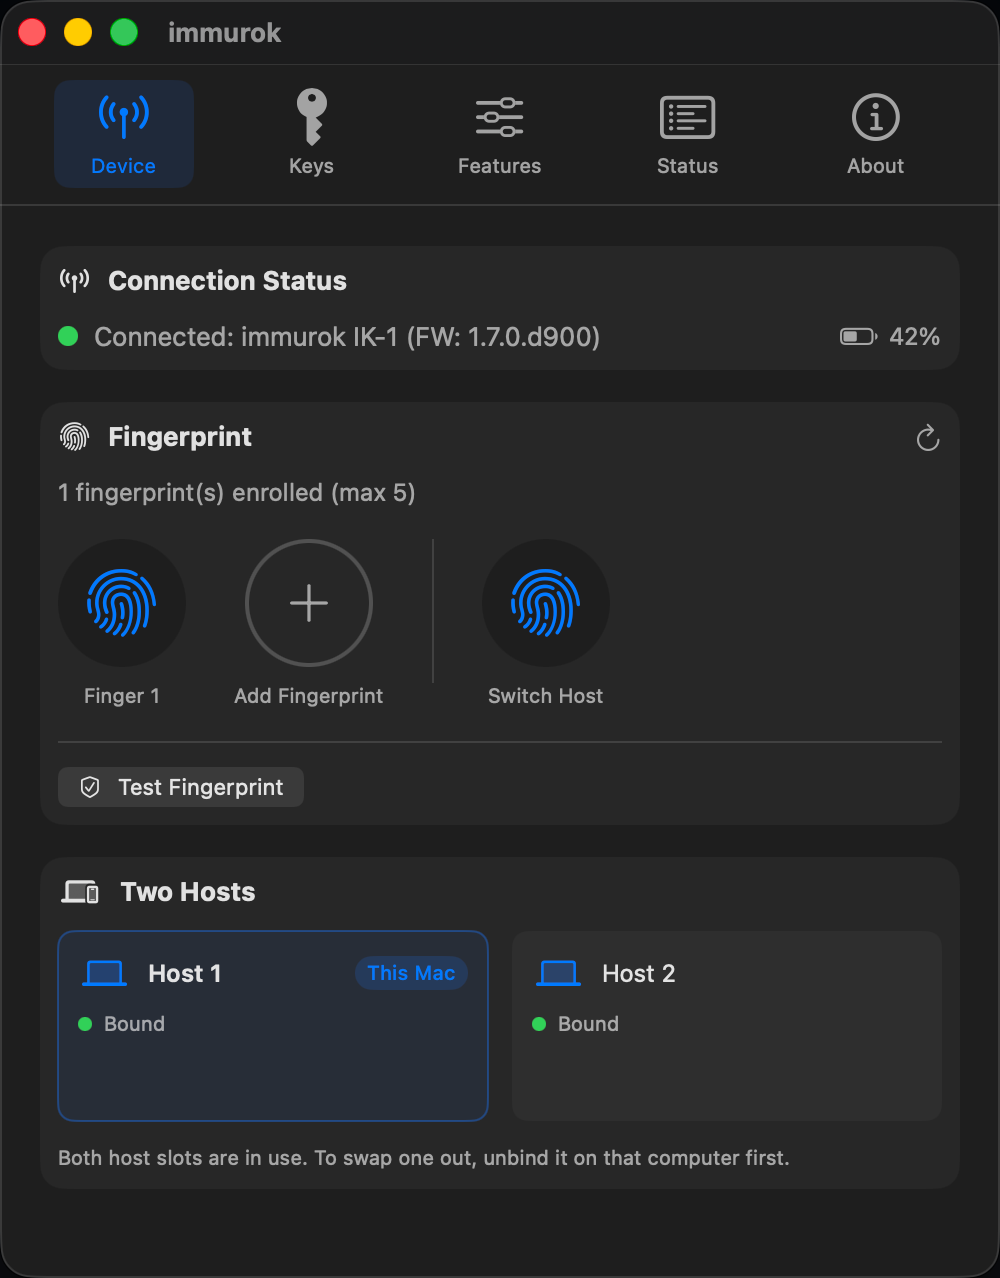Click the '1 fingerprint(s) enrolled (max 5)' text

pyautogui.click(x=237, y=493)
